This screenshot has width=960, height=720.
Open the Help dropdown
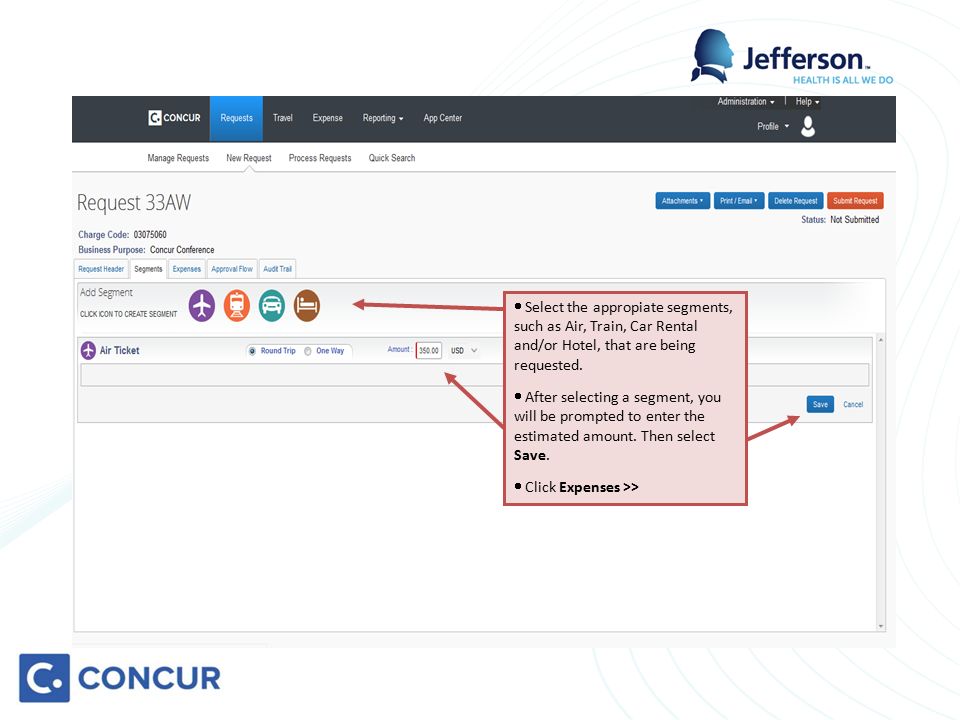tap(807, 102)
